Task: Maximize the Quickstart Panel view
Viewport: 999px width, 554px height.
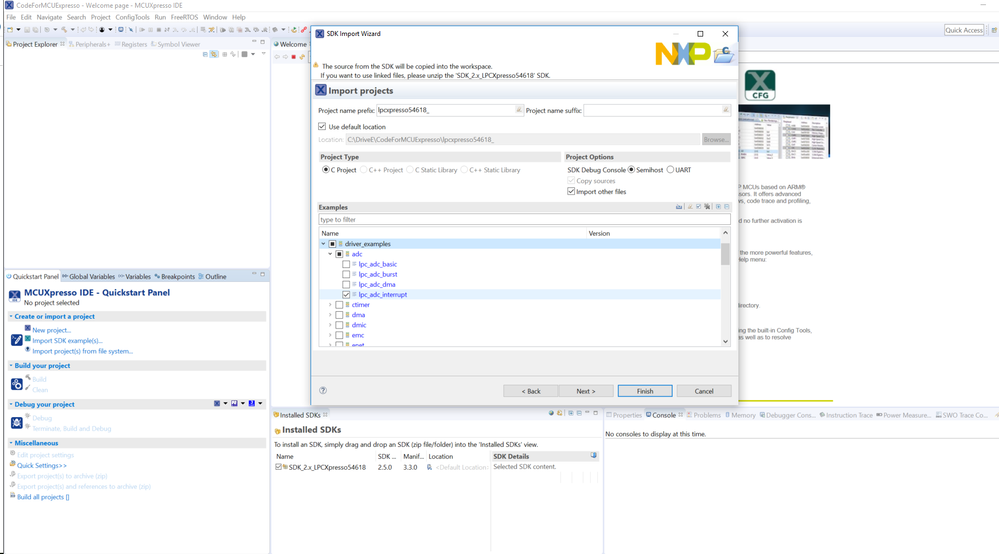Action: (x=262, y=274)
